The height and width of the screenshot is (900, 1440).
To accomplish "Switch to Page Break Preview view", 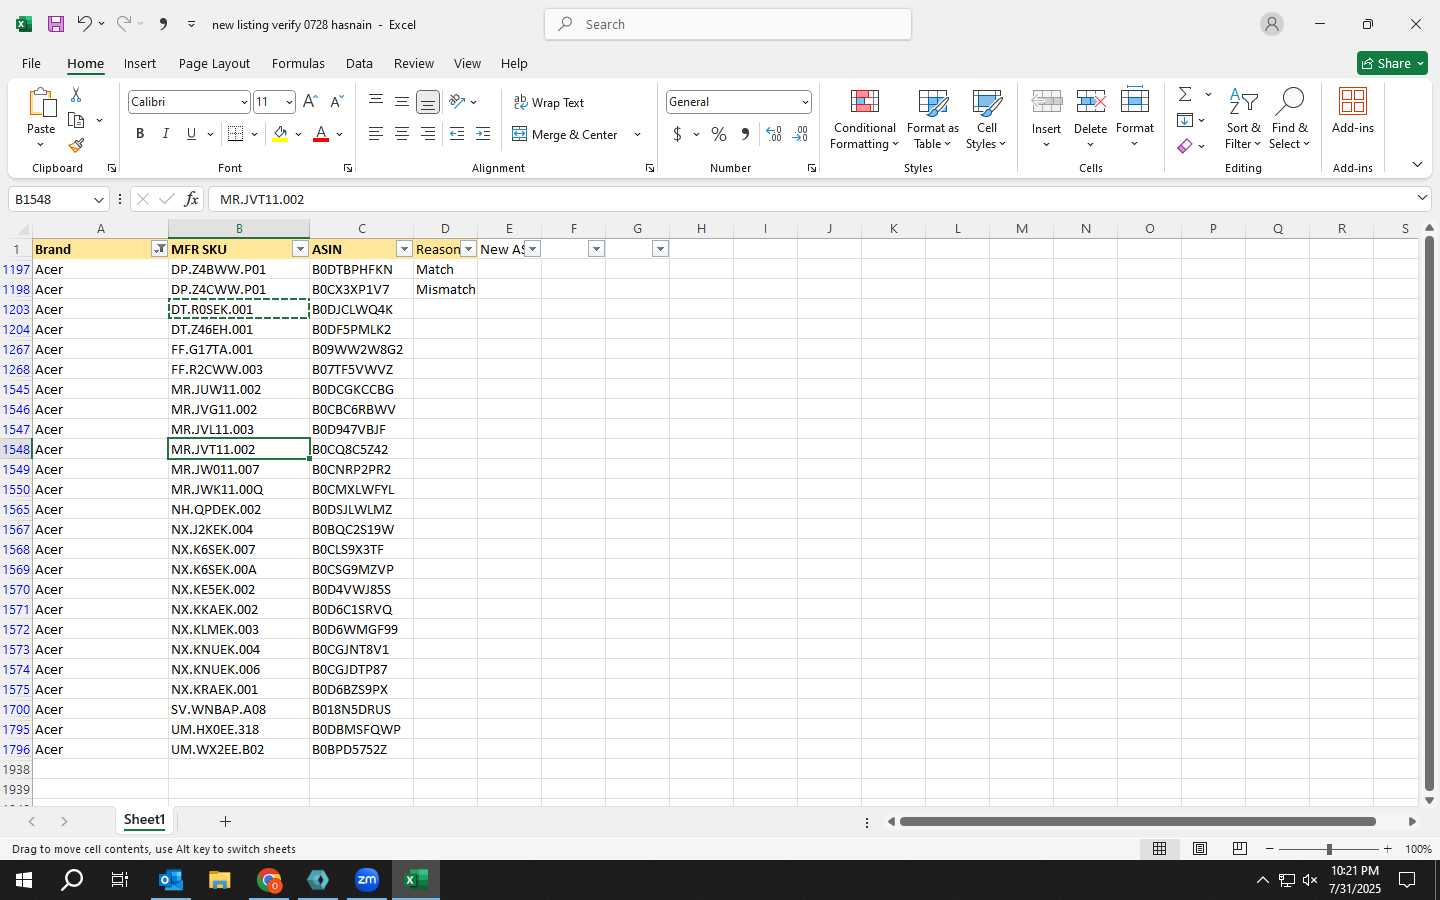I will (x=1240, y=848).
